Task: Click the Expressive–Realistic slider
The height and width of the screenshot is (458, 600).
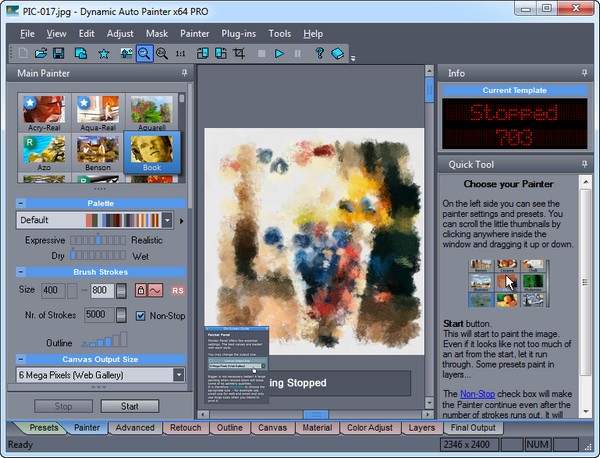Action: point(99,240)
